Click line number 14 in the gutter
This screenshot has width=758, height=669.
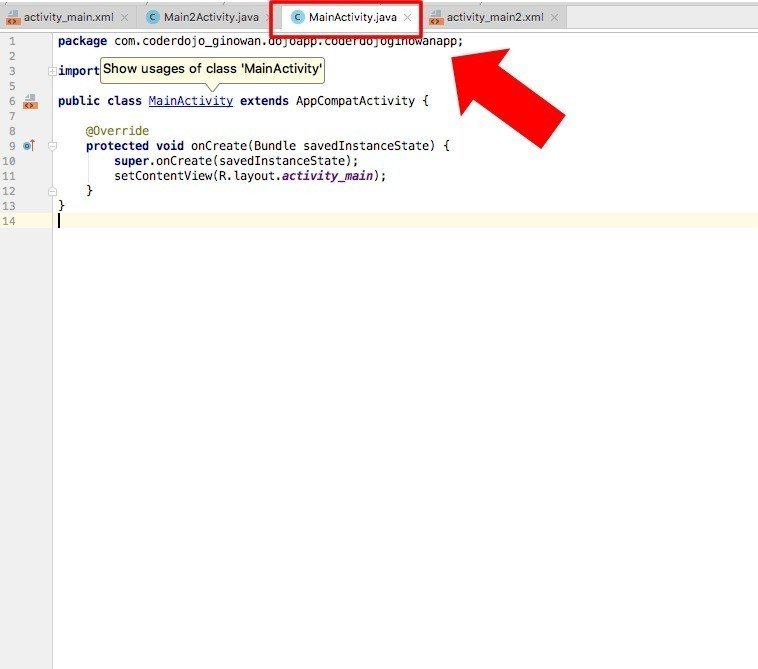[9, 221]
